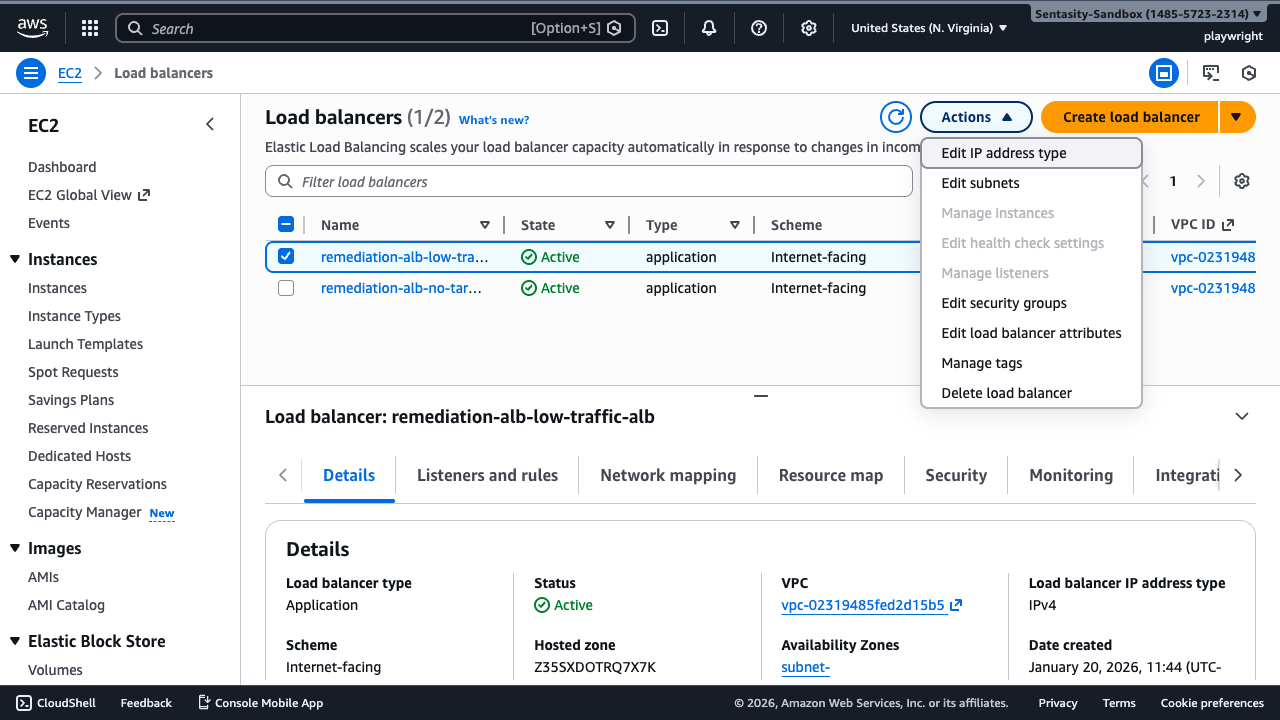This screenshot has width=1280, height=720.
Task: Launch CloudShell from top navigation bar
Action: point(660,28)
